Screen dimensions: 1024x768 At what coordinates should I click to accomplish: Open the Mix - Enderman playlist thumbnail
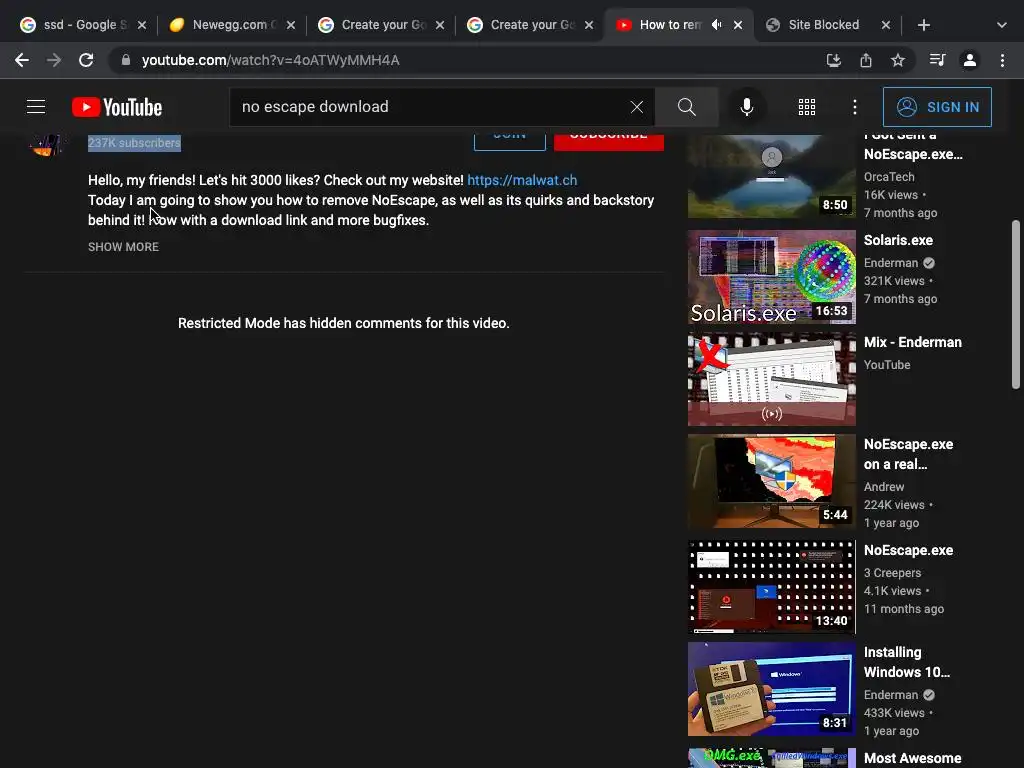coord(771,379)
